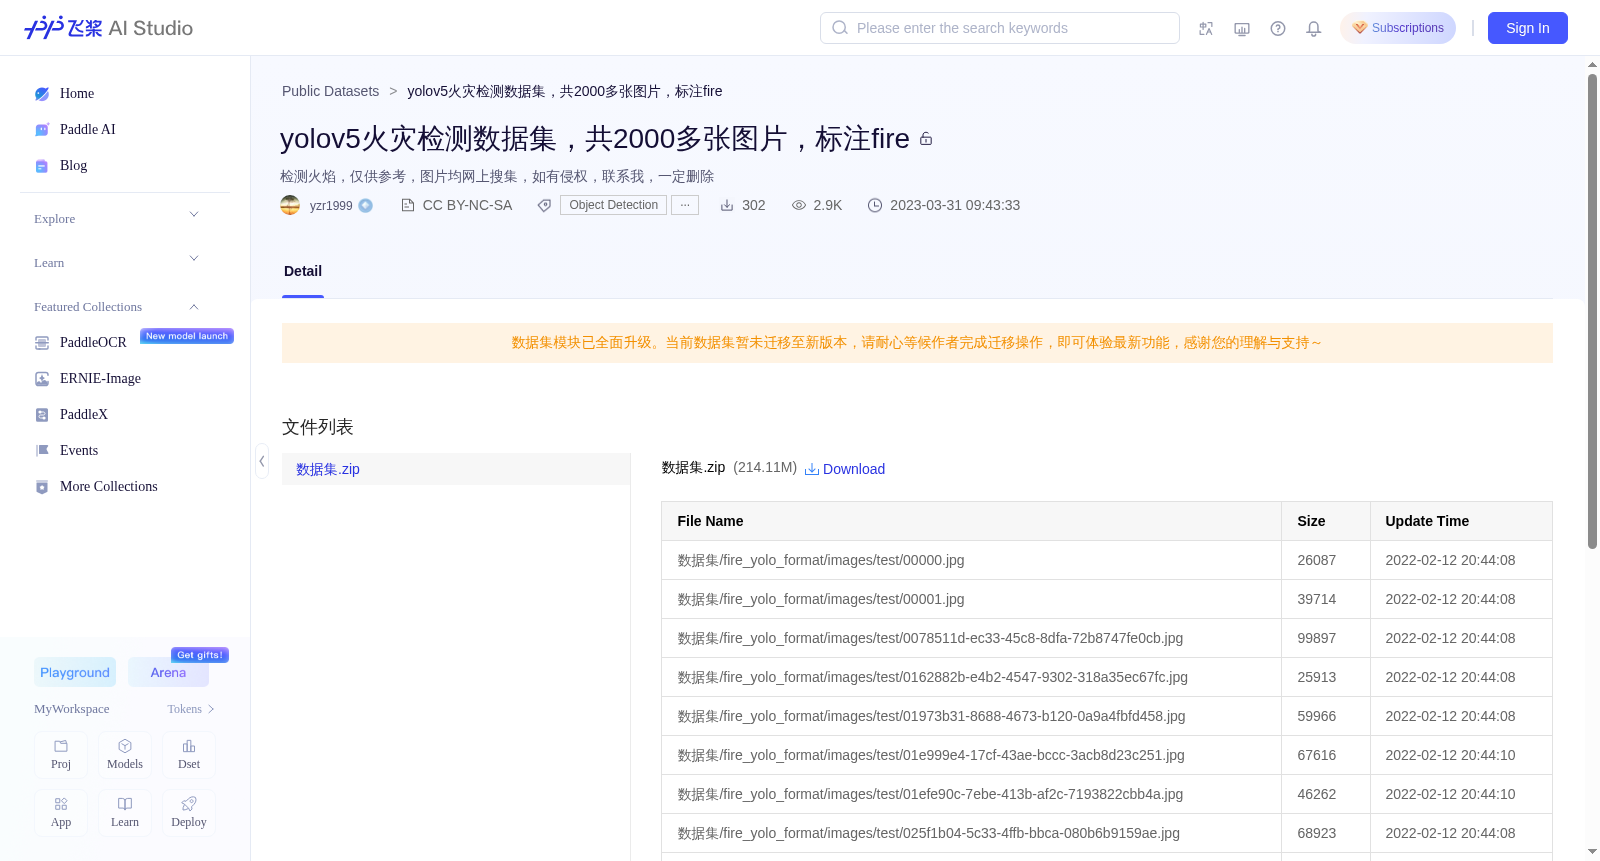Go to Public Datasets breadcrumb

330,91
